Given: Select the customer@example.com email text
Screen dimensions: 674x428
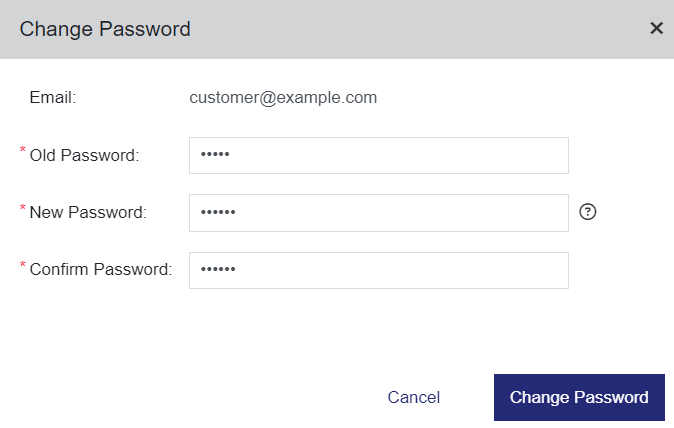Looking at the screenshot, I should (x=283, y=98).
